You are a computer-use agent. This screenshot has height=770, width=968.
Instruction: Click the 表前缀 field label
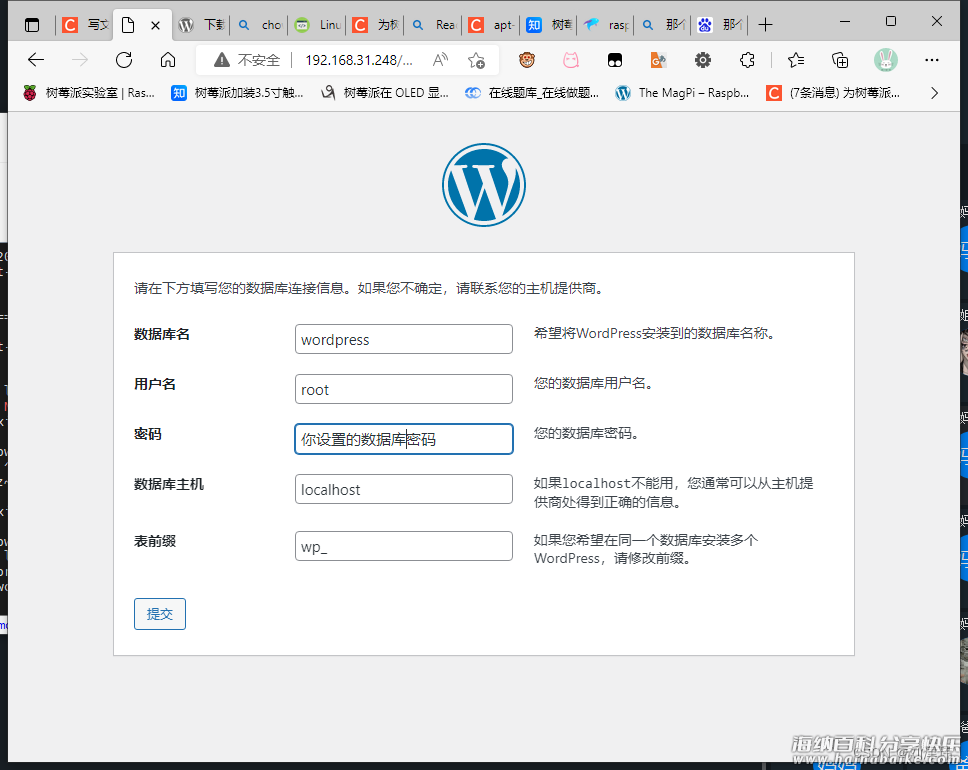[x=155, y=541]
